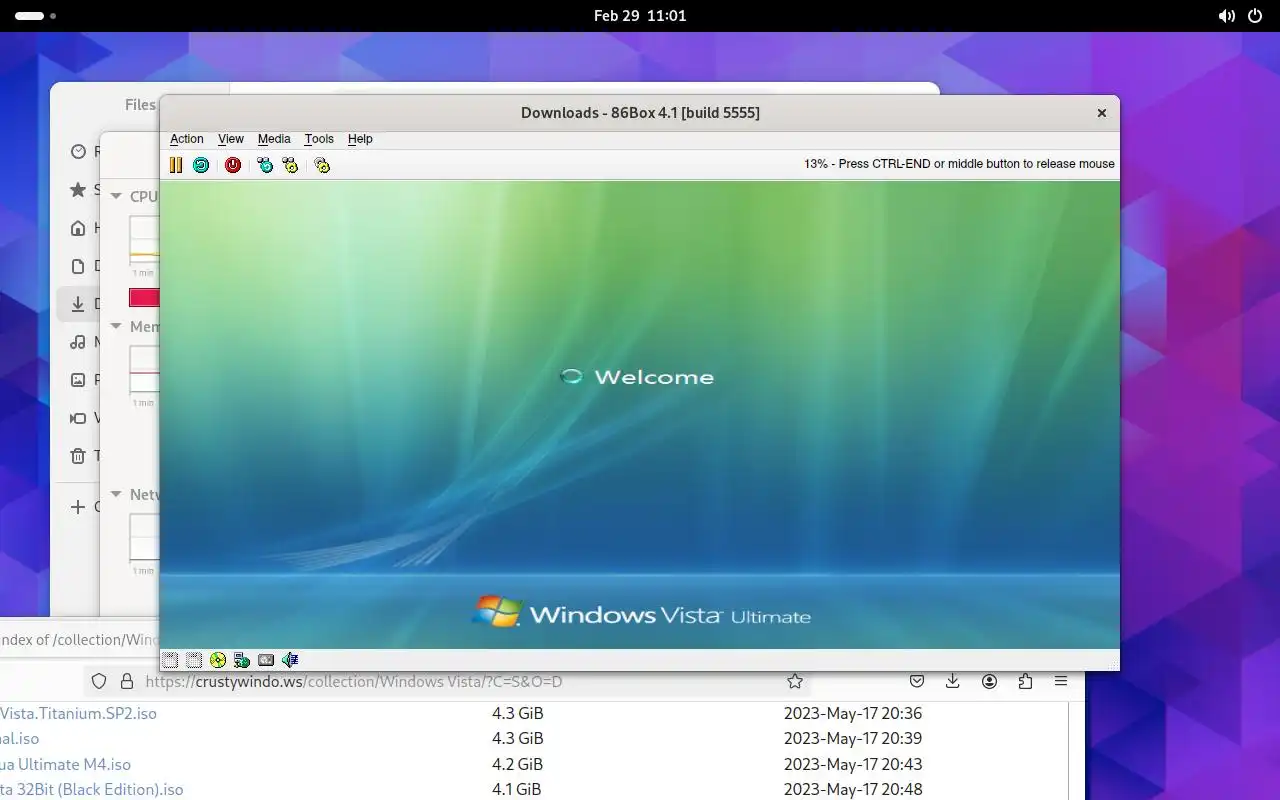Select Pictures icon in Files sidebar
Image resolution: width=1280 pixels, height=800 pixels.
point(78,380)
